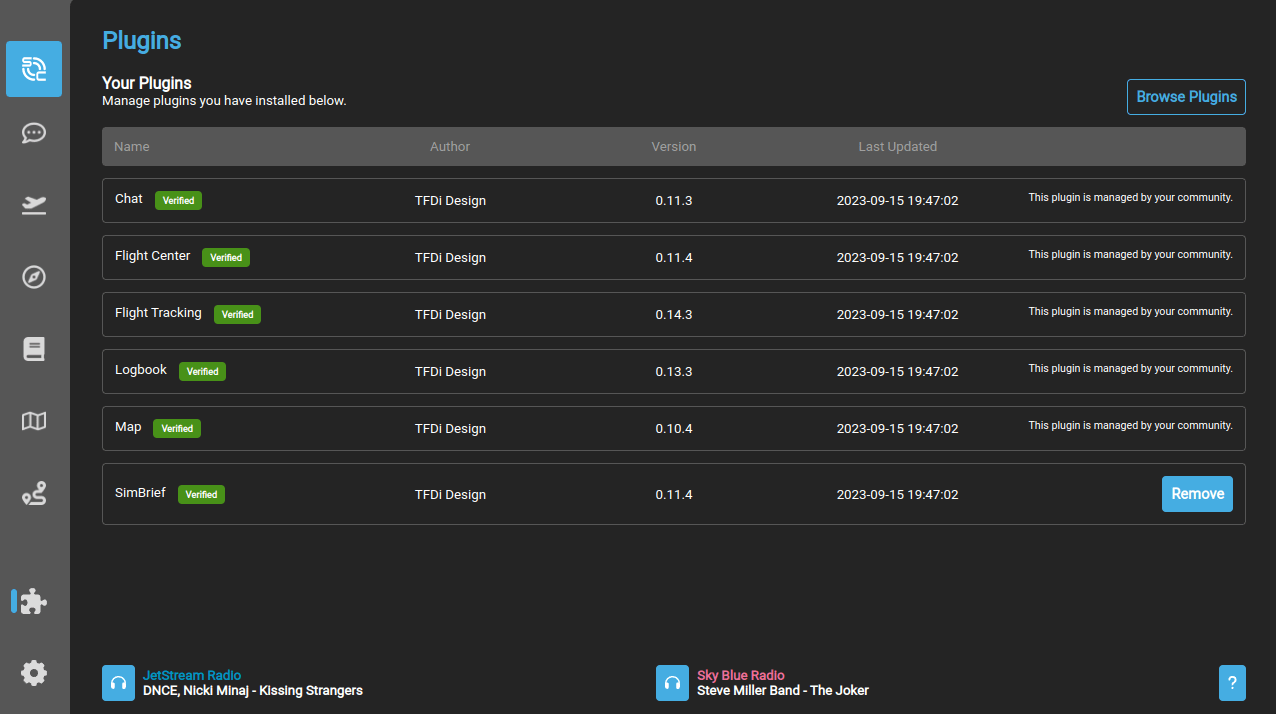Select the puzzle piece plugins icon

(x=34, y=601)
